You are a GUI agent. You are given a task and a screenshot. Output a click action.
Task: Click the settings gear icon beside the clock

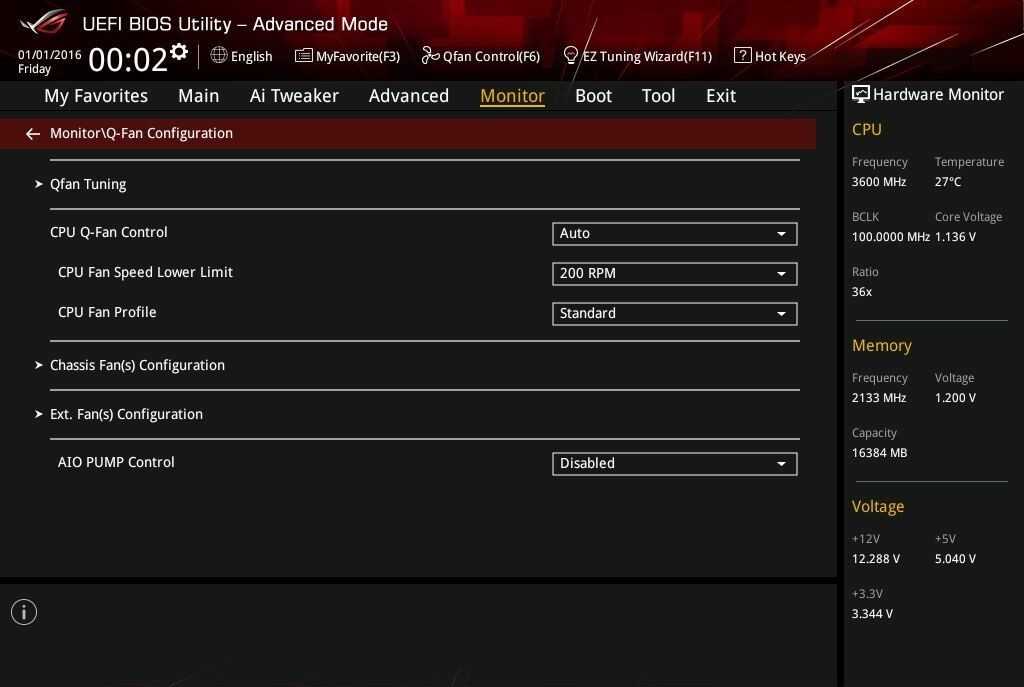click(179, 52)
